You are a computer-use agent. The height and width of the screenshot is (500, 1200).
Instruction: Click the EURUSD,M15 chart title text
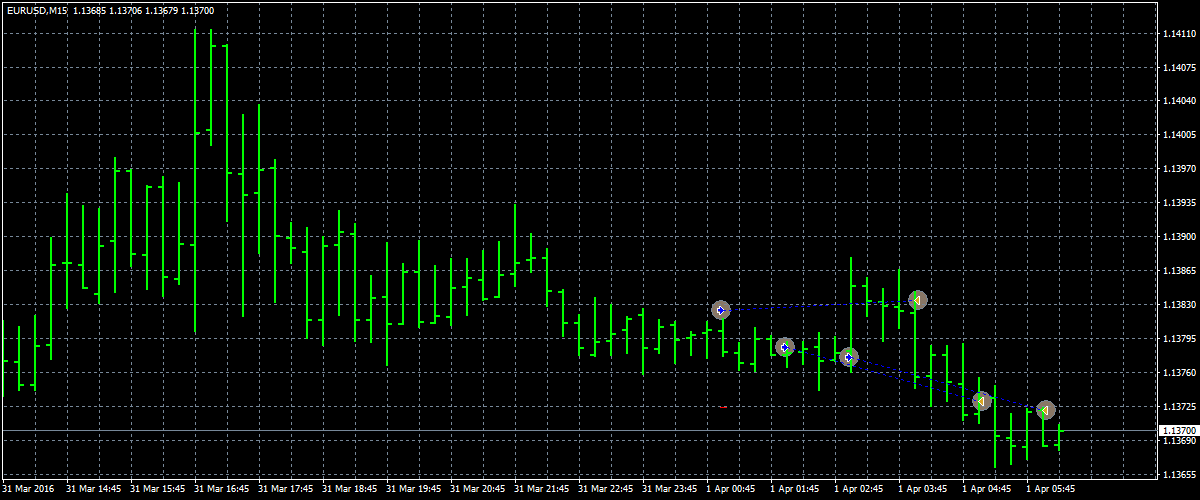pos(37,10)
